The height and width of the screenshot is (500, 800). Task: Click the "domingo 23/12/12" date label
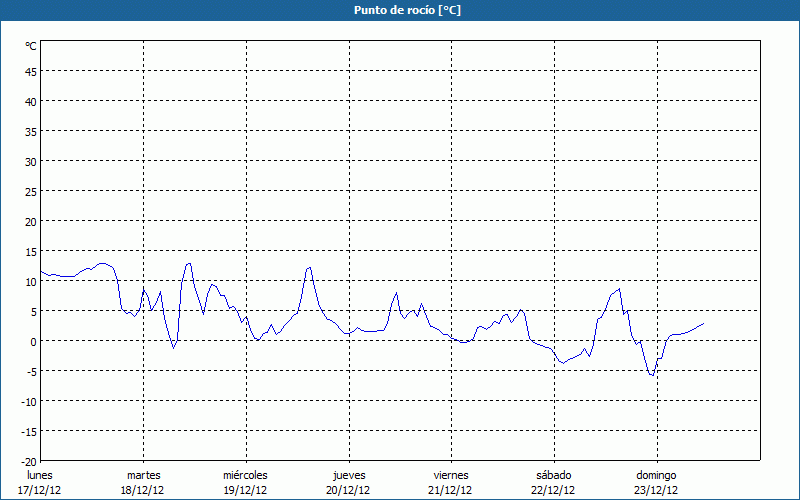tap(656, 482)
